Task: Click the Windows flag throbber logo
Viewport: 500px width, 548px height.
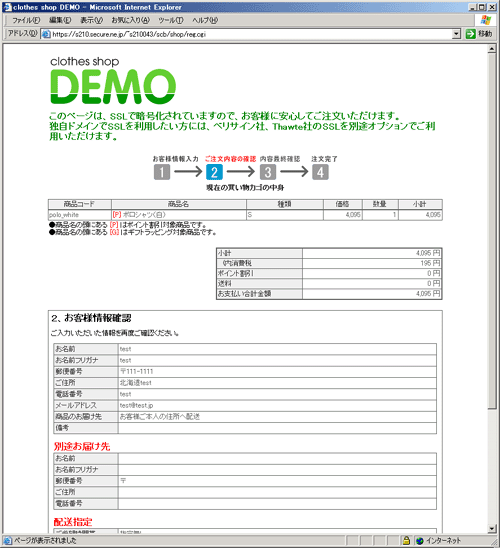Action: pos(486,20)
